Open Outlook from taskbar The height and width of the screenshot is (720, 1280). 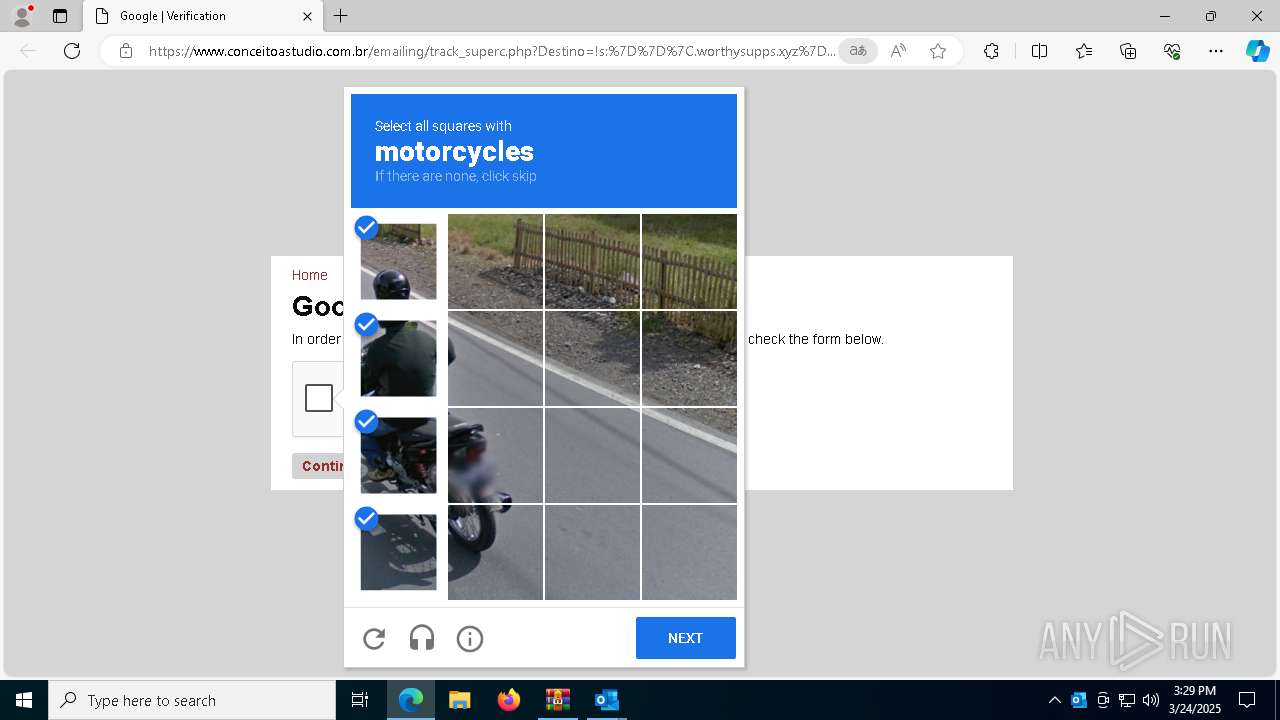[607, 700]
